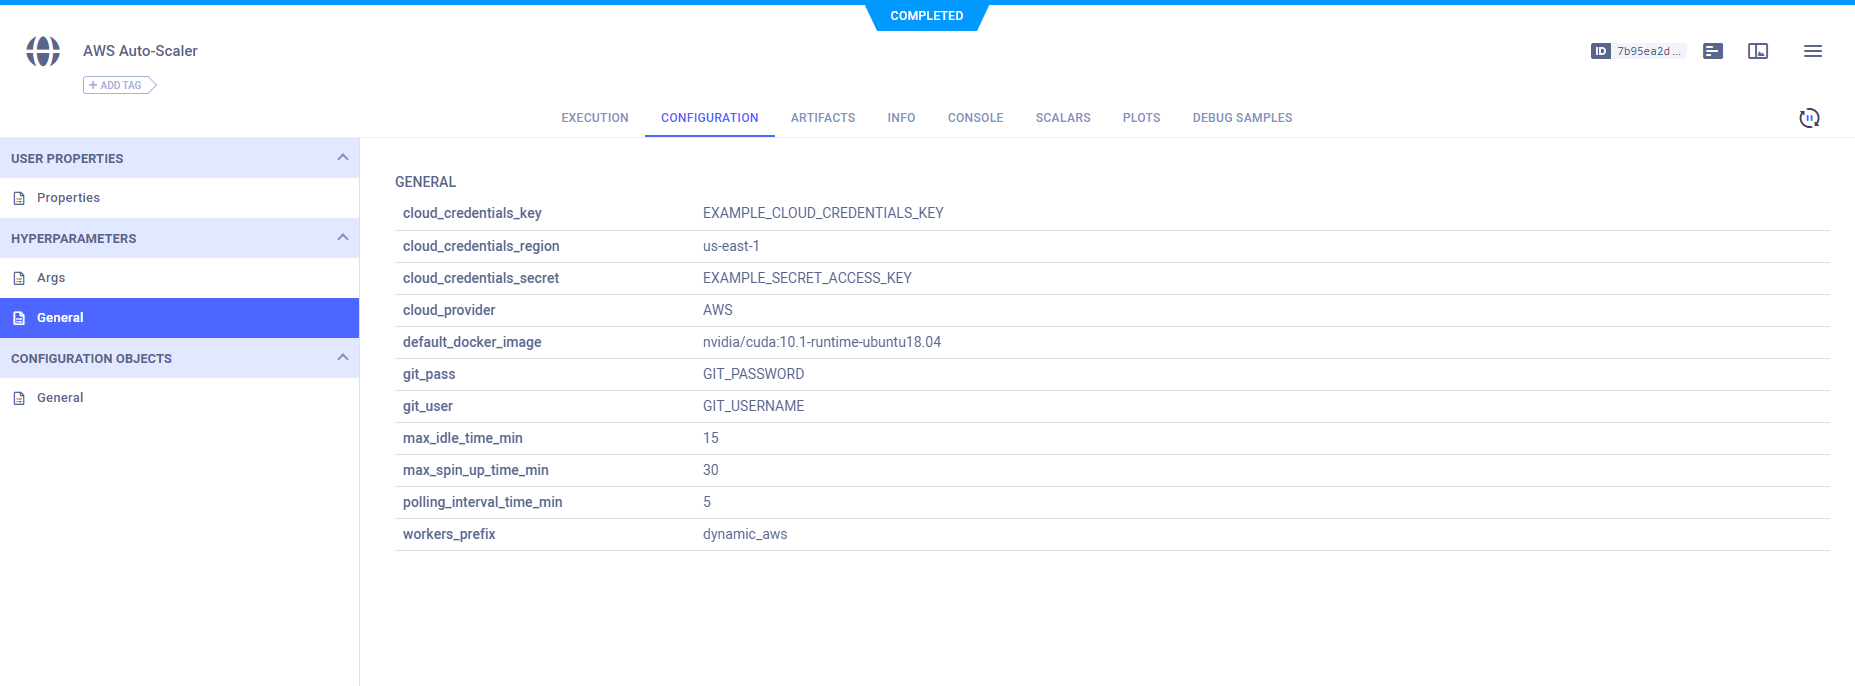Click the AWS Auto-Scaler globe task icon
1855x686 pixels.
pyautogui.click(x=43, y=51)
